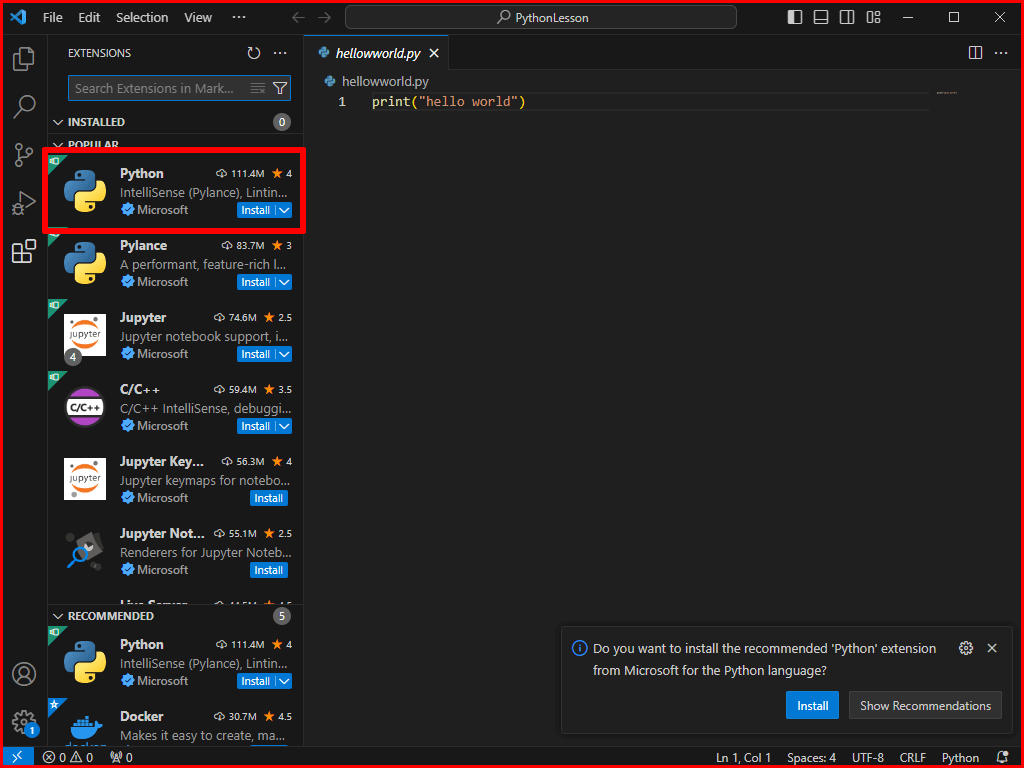Split the editor to the right
1024x768 pixels.
pos(975,53)
